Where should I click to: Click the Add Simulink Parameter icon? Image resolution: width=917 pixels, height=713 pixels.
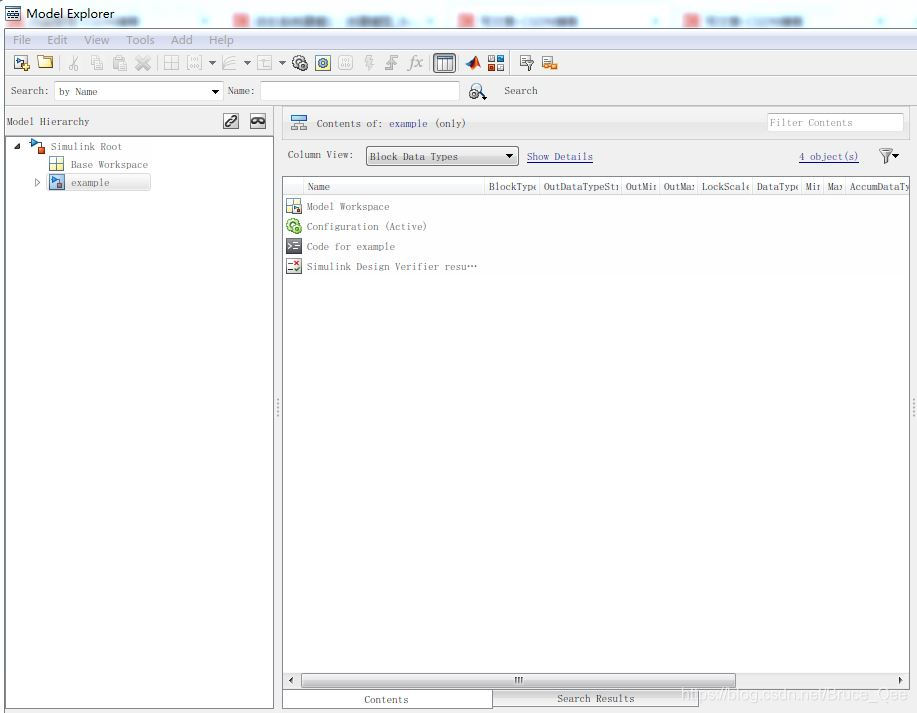194,63
